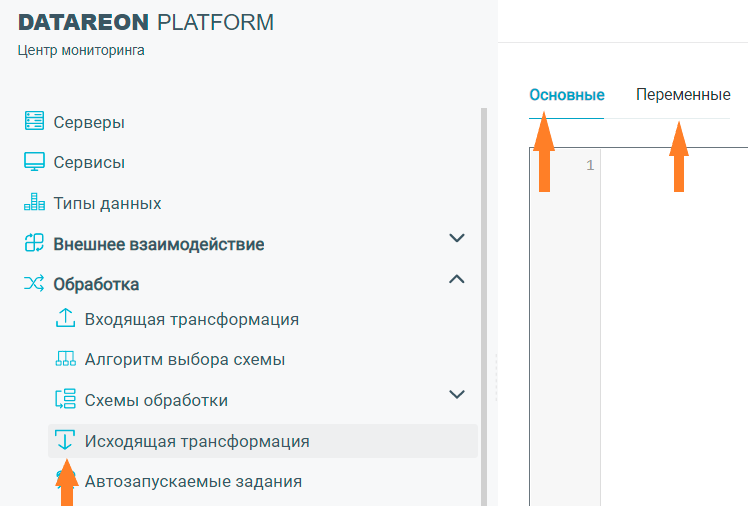Viewport: 748px width, 506px height.
Task: Click the Серверы server rack icon
Action: click(35, 122)
